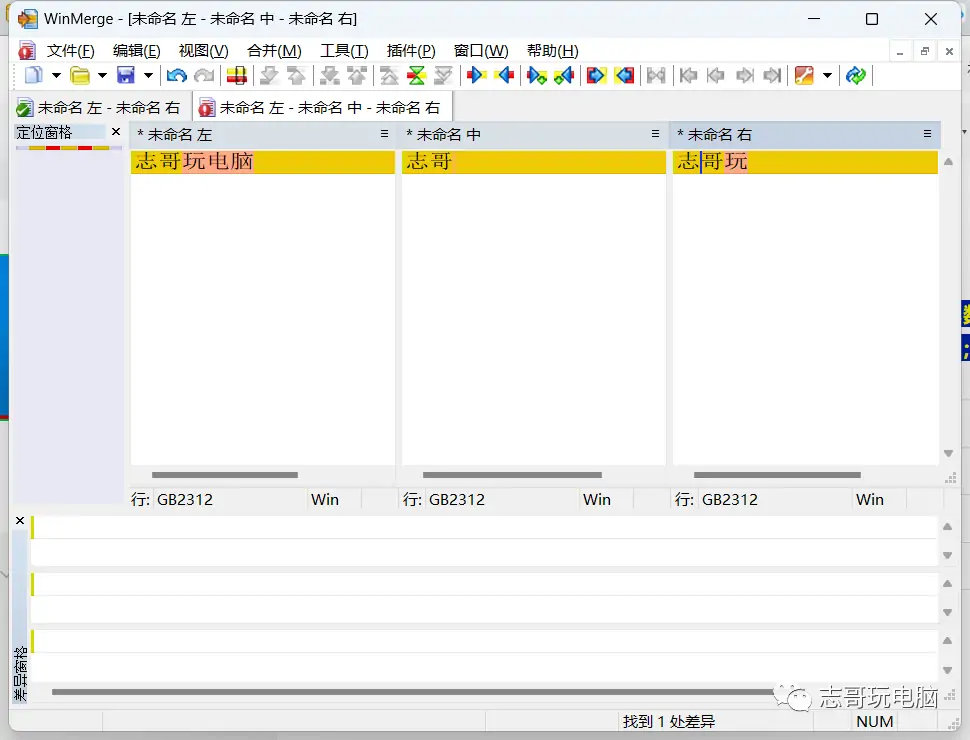
Task: Jump to current difference using toolbar icon
Action: point(417,75)
